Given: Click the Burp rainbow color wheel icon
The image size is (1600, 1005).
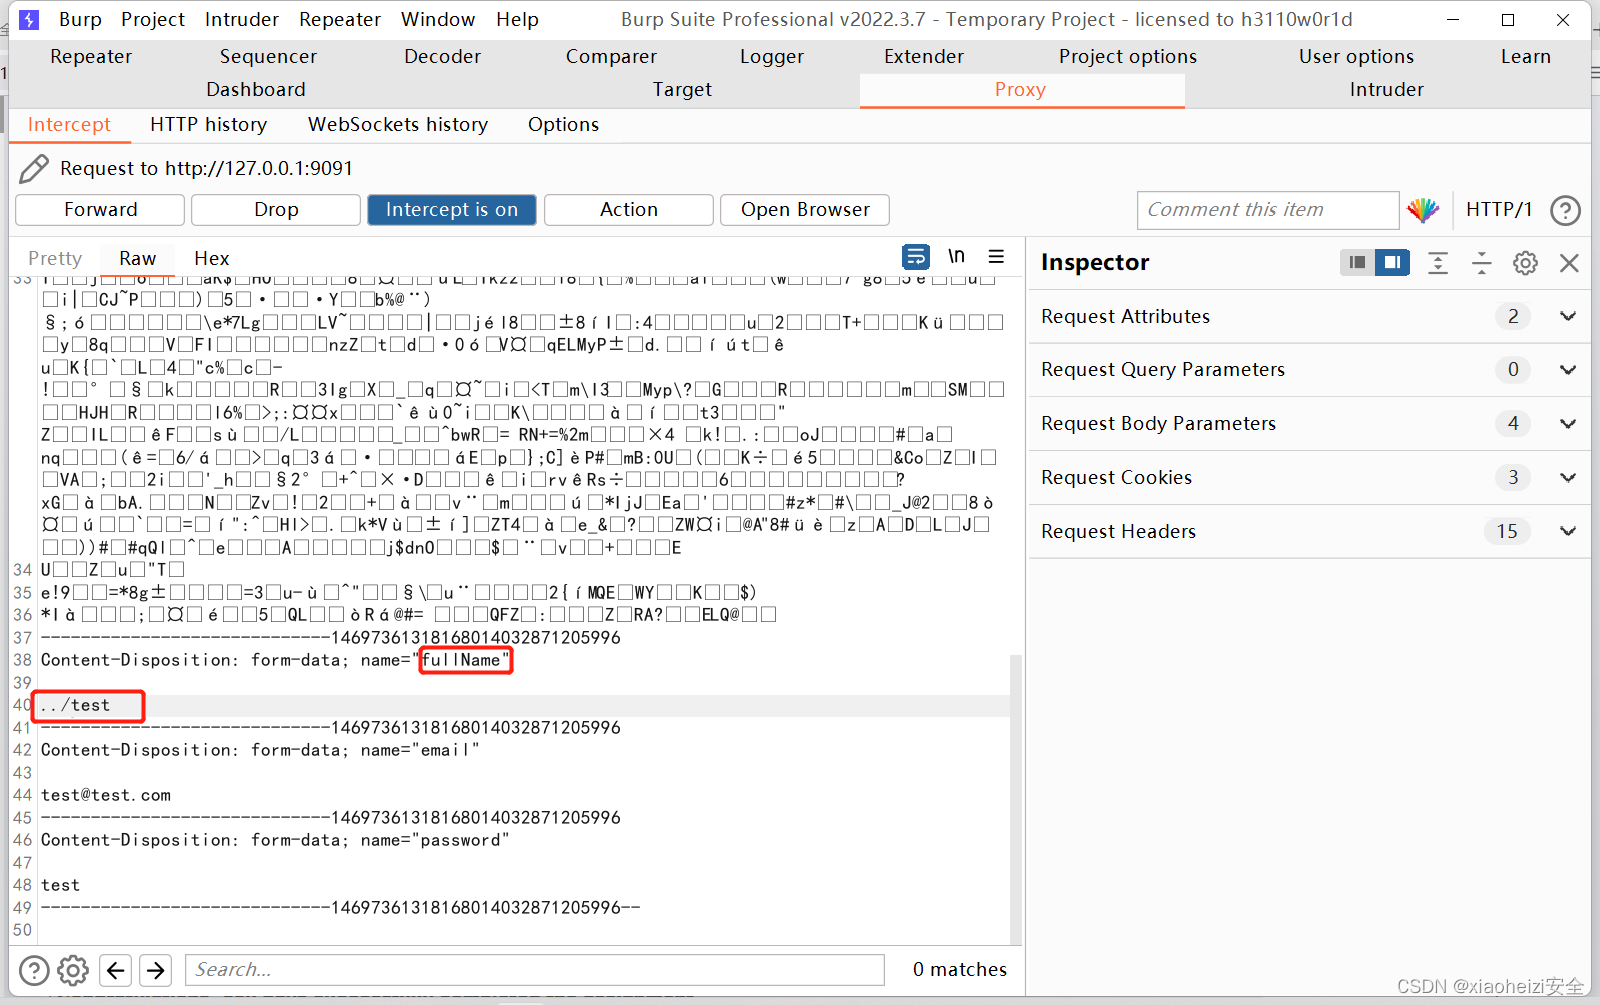Looking at the screenshot, I should (1424, 210).
